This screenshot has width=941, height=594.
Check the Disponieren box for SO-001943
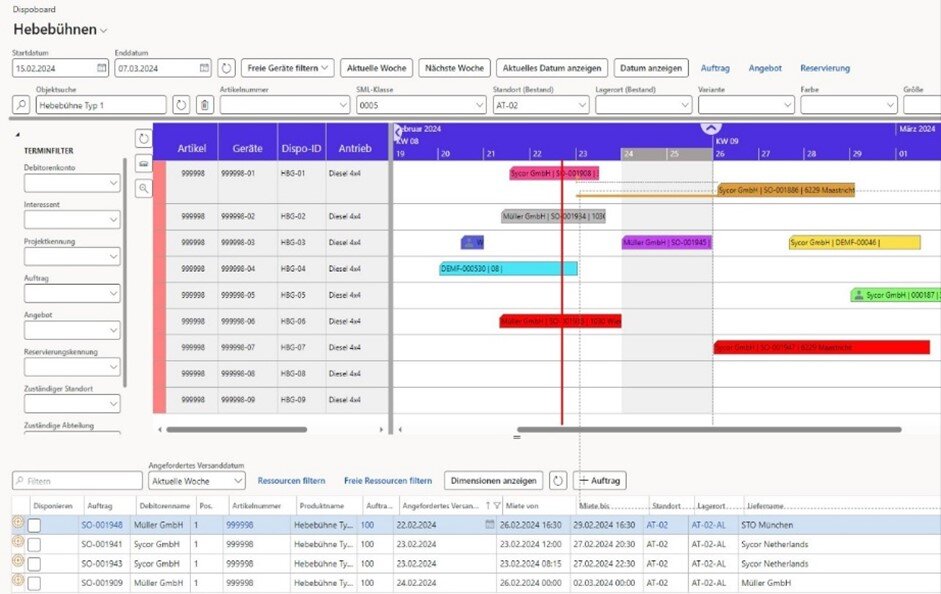35,563
